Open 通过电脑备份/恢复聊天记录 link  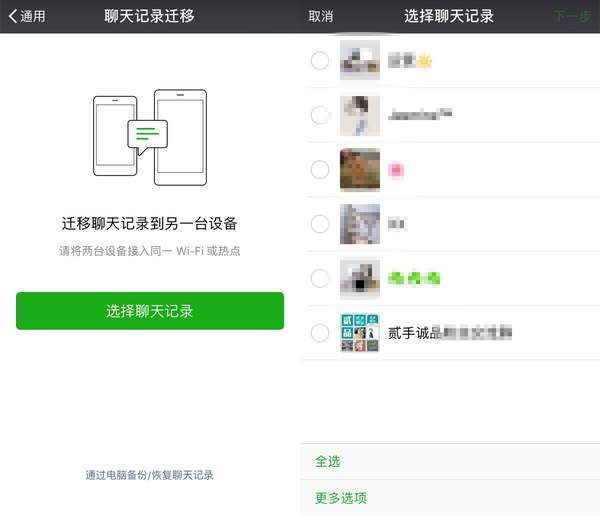click(x=150, y=475)
